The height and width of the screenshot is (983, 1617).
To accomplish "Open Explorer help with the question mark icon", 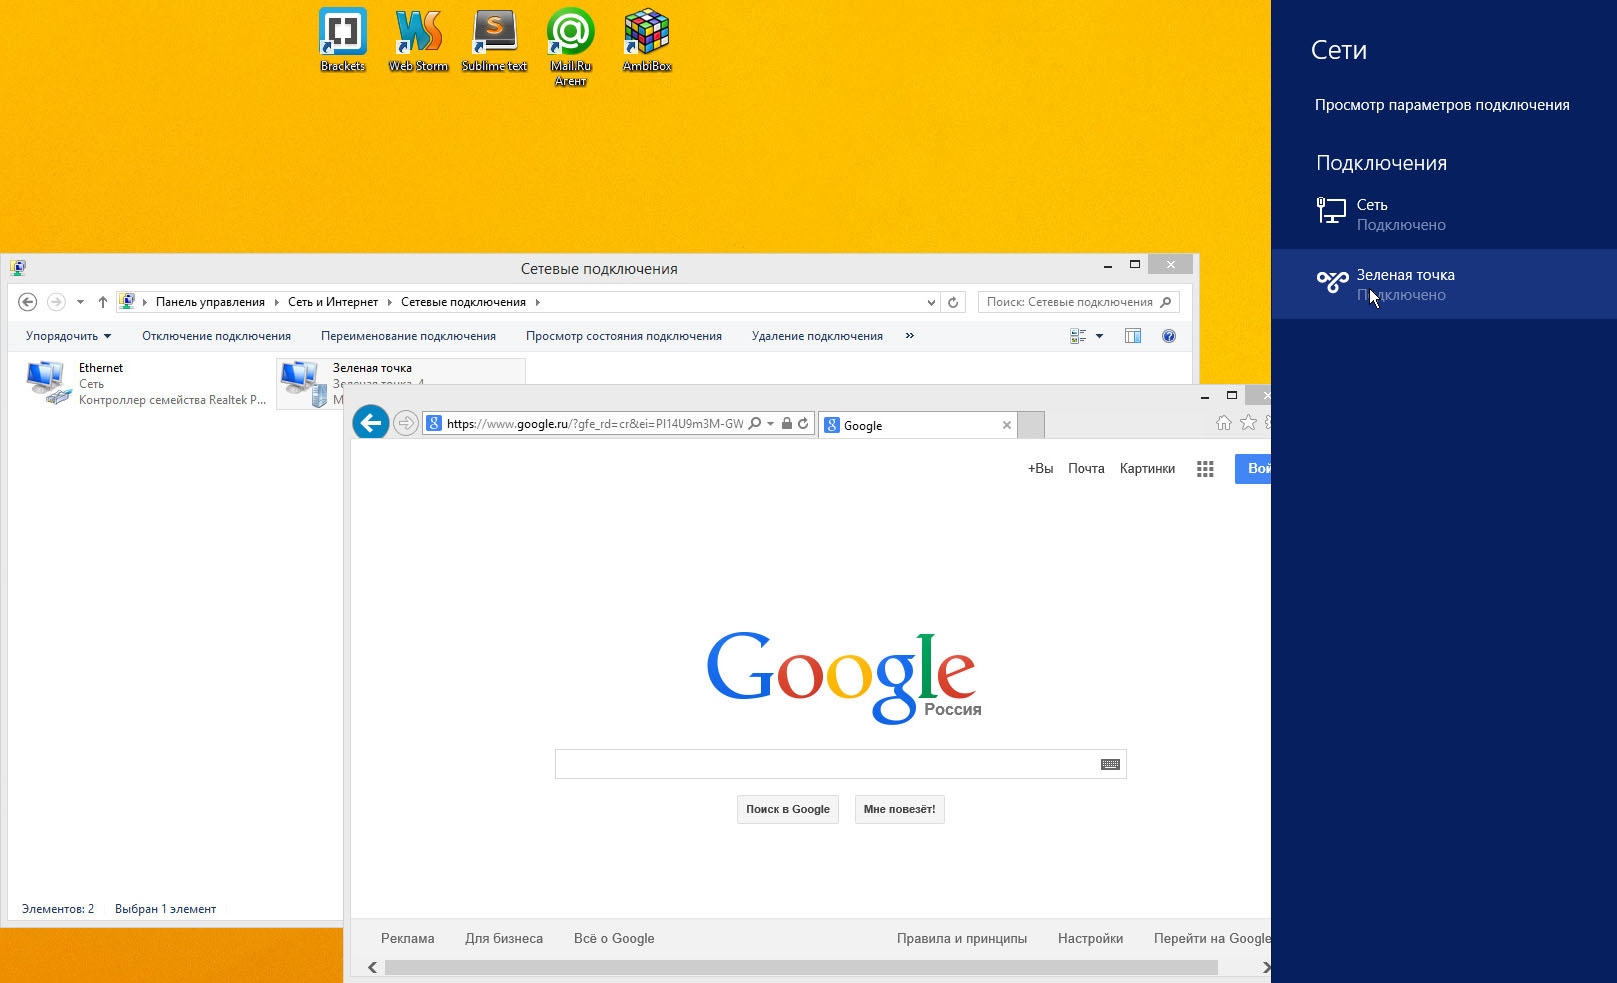I will pyautogui.click(x=1169, y=336).
